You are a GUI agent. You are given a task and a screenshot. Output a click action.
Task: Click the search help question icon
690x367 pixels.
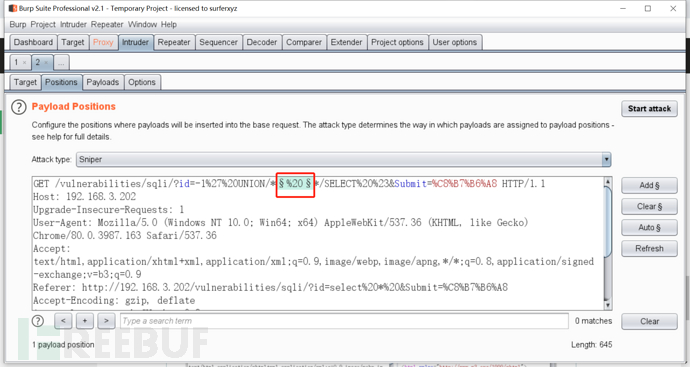38,321
